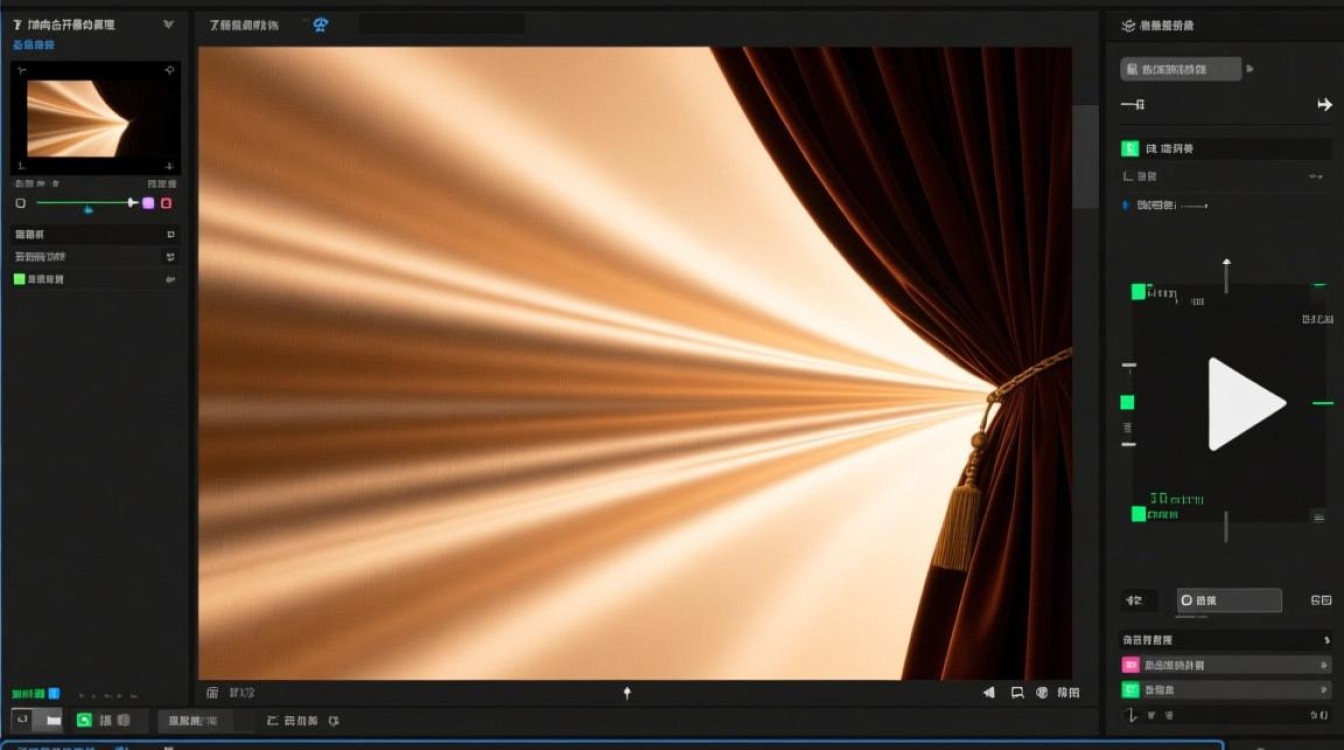Image resolution: width=1344 pixels, height=750 pixels.
Task: Click the speaker icon below the canvas
Action: [x=989, y=692]
